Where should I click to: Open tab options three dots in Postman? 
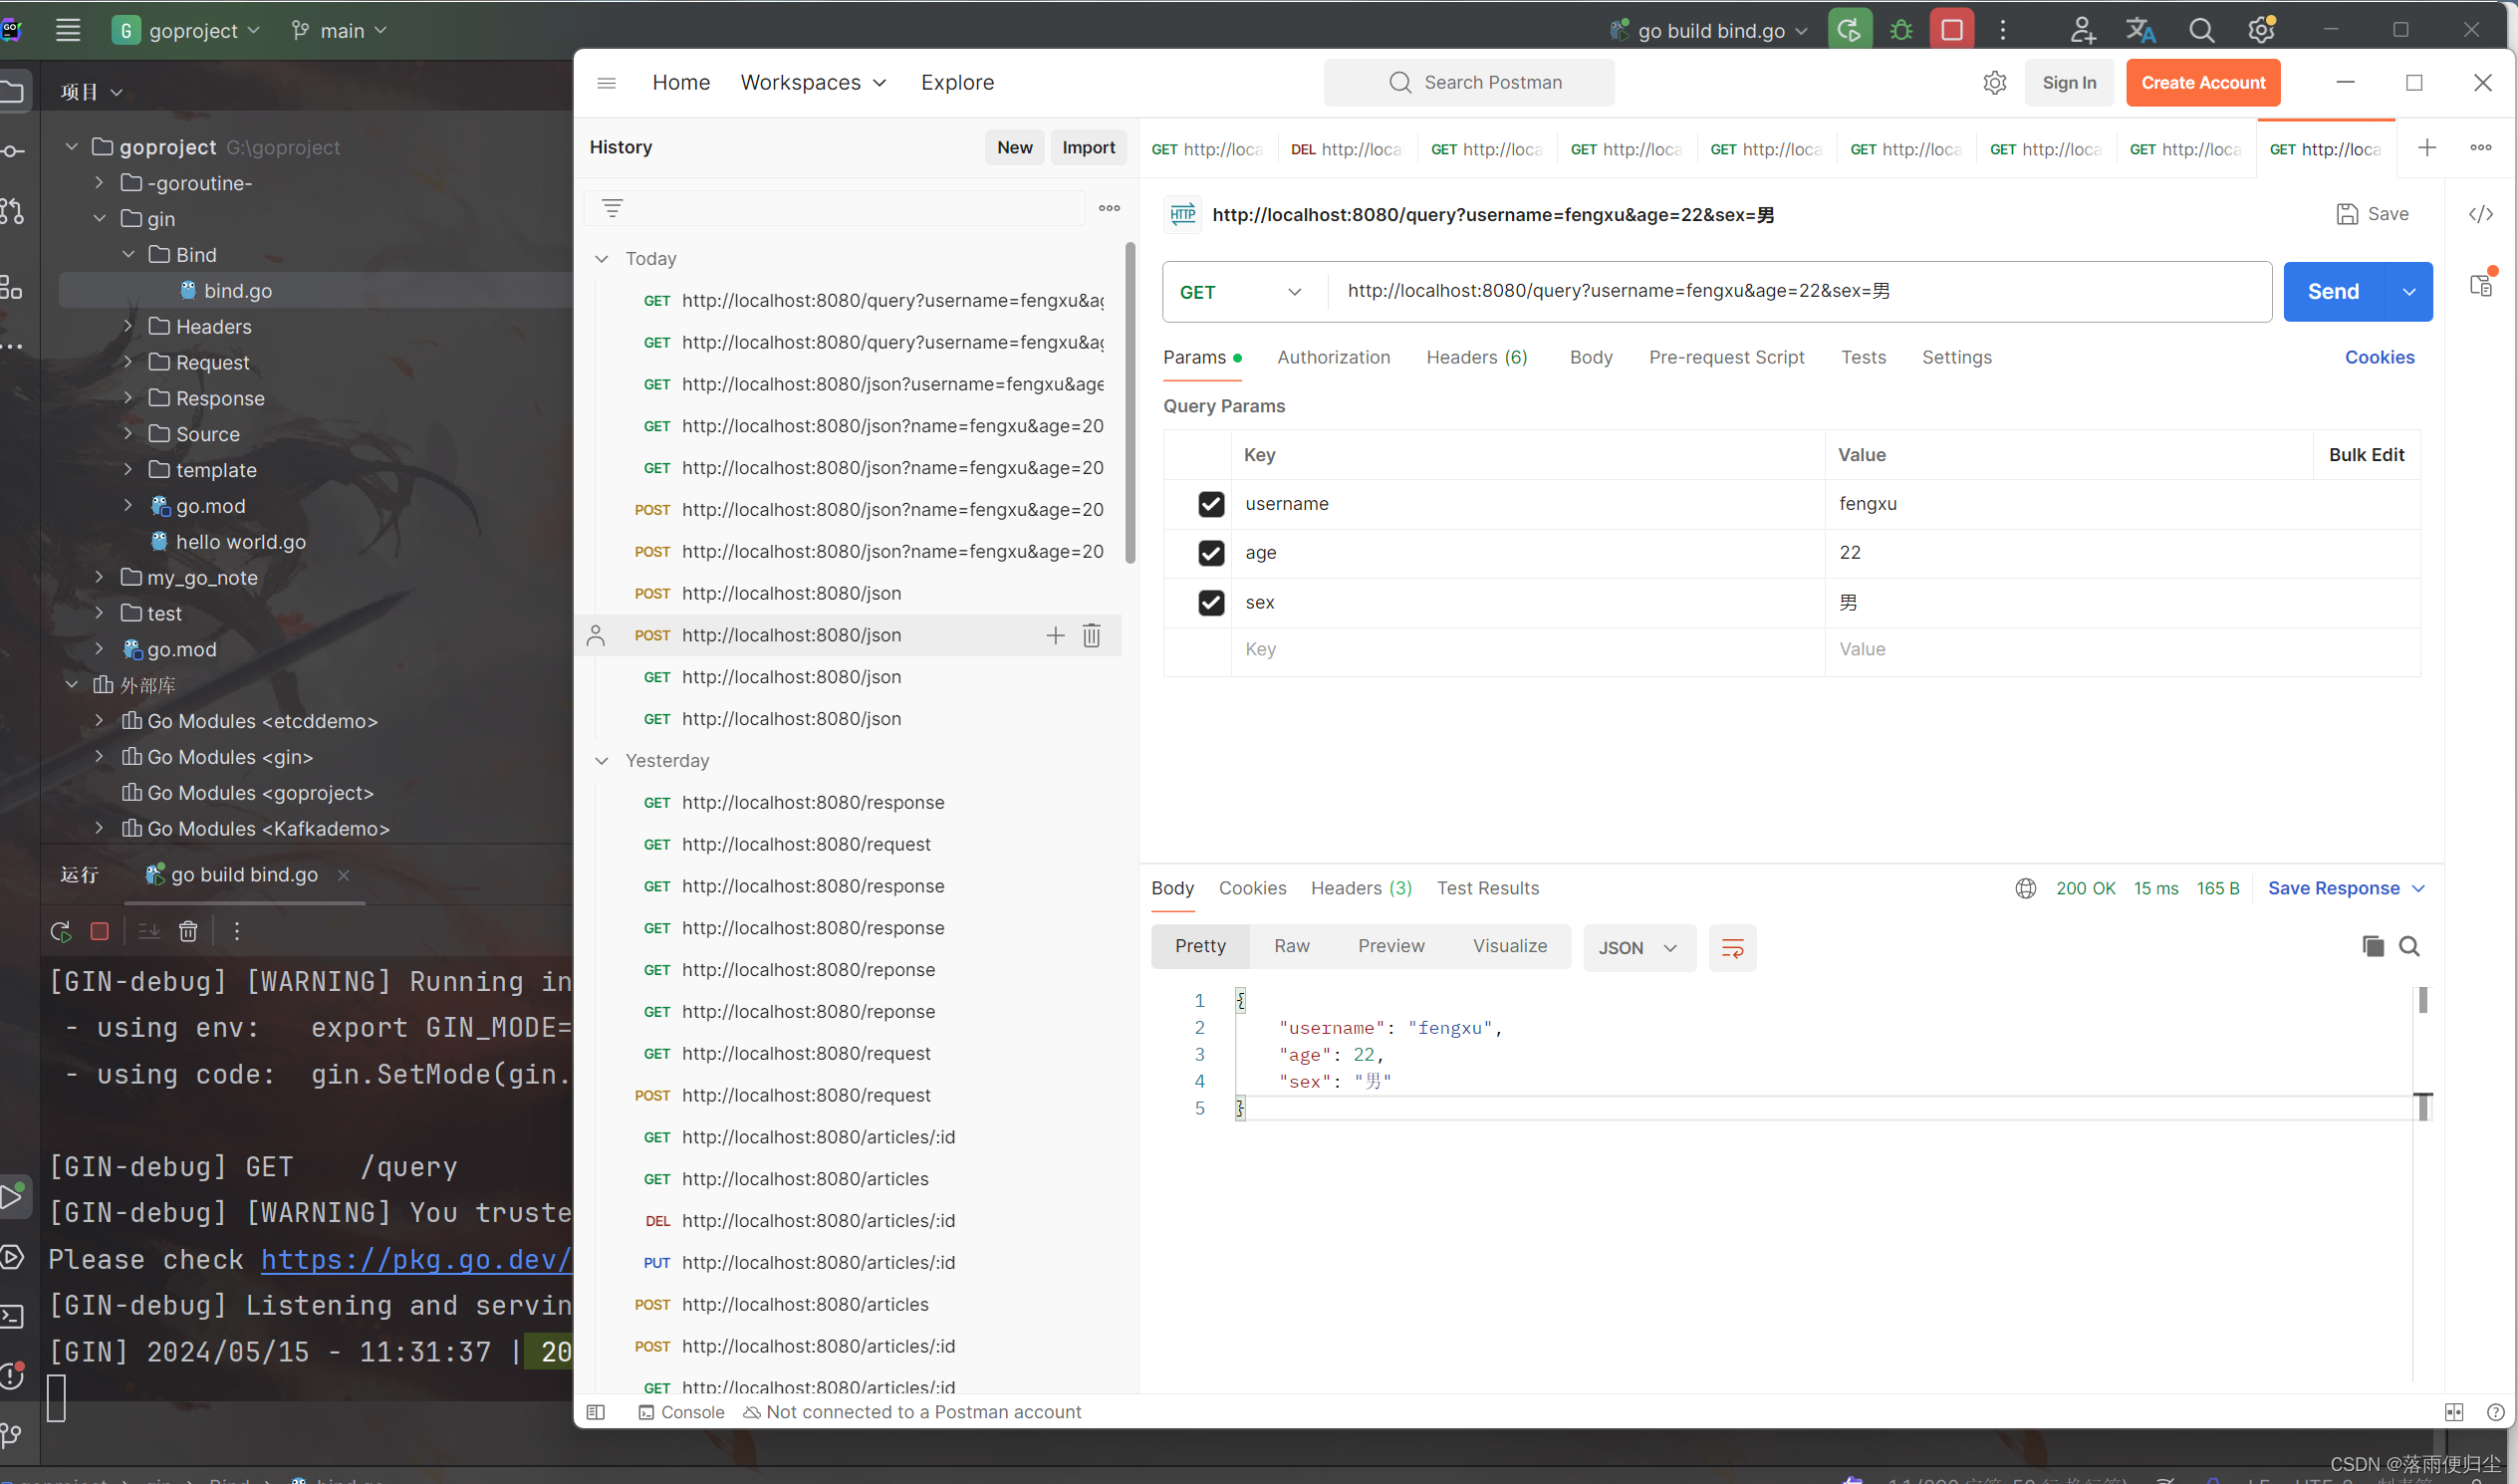(2480, 148)
